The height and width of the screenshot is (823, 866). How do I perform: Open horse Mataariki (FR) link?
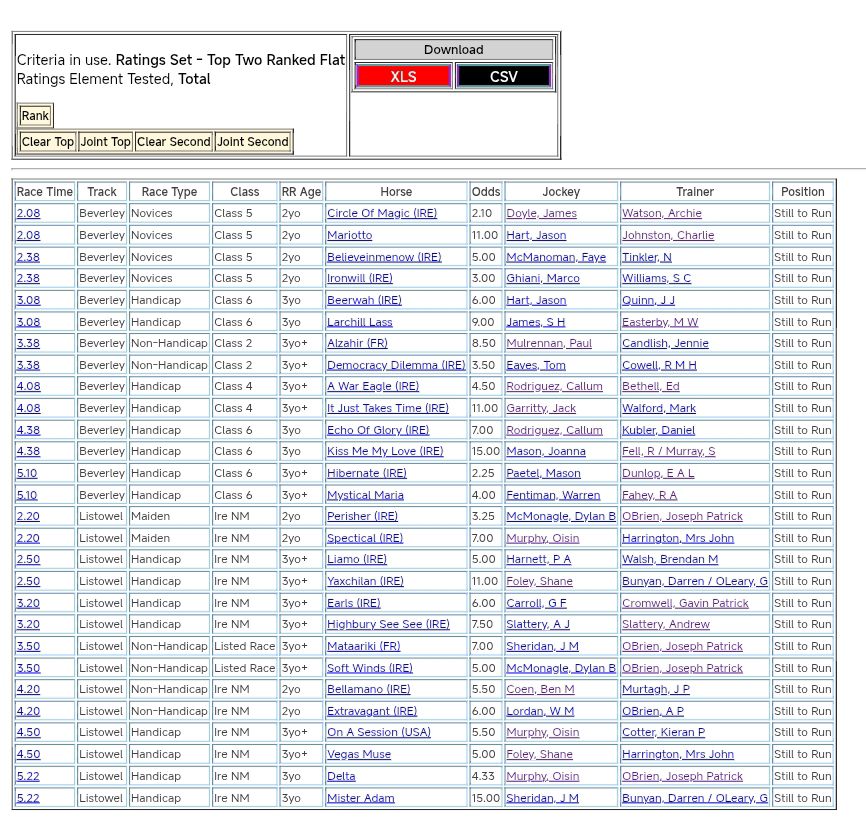coord(363,646)
